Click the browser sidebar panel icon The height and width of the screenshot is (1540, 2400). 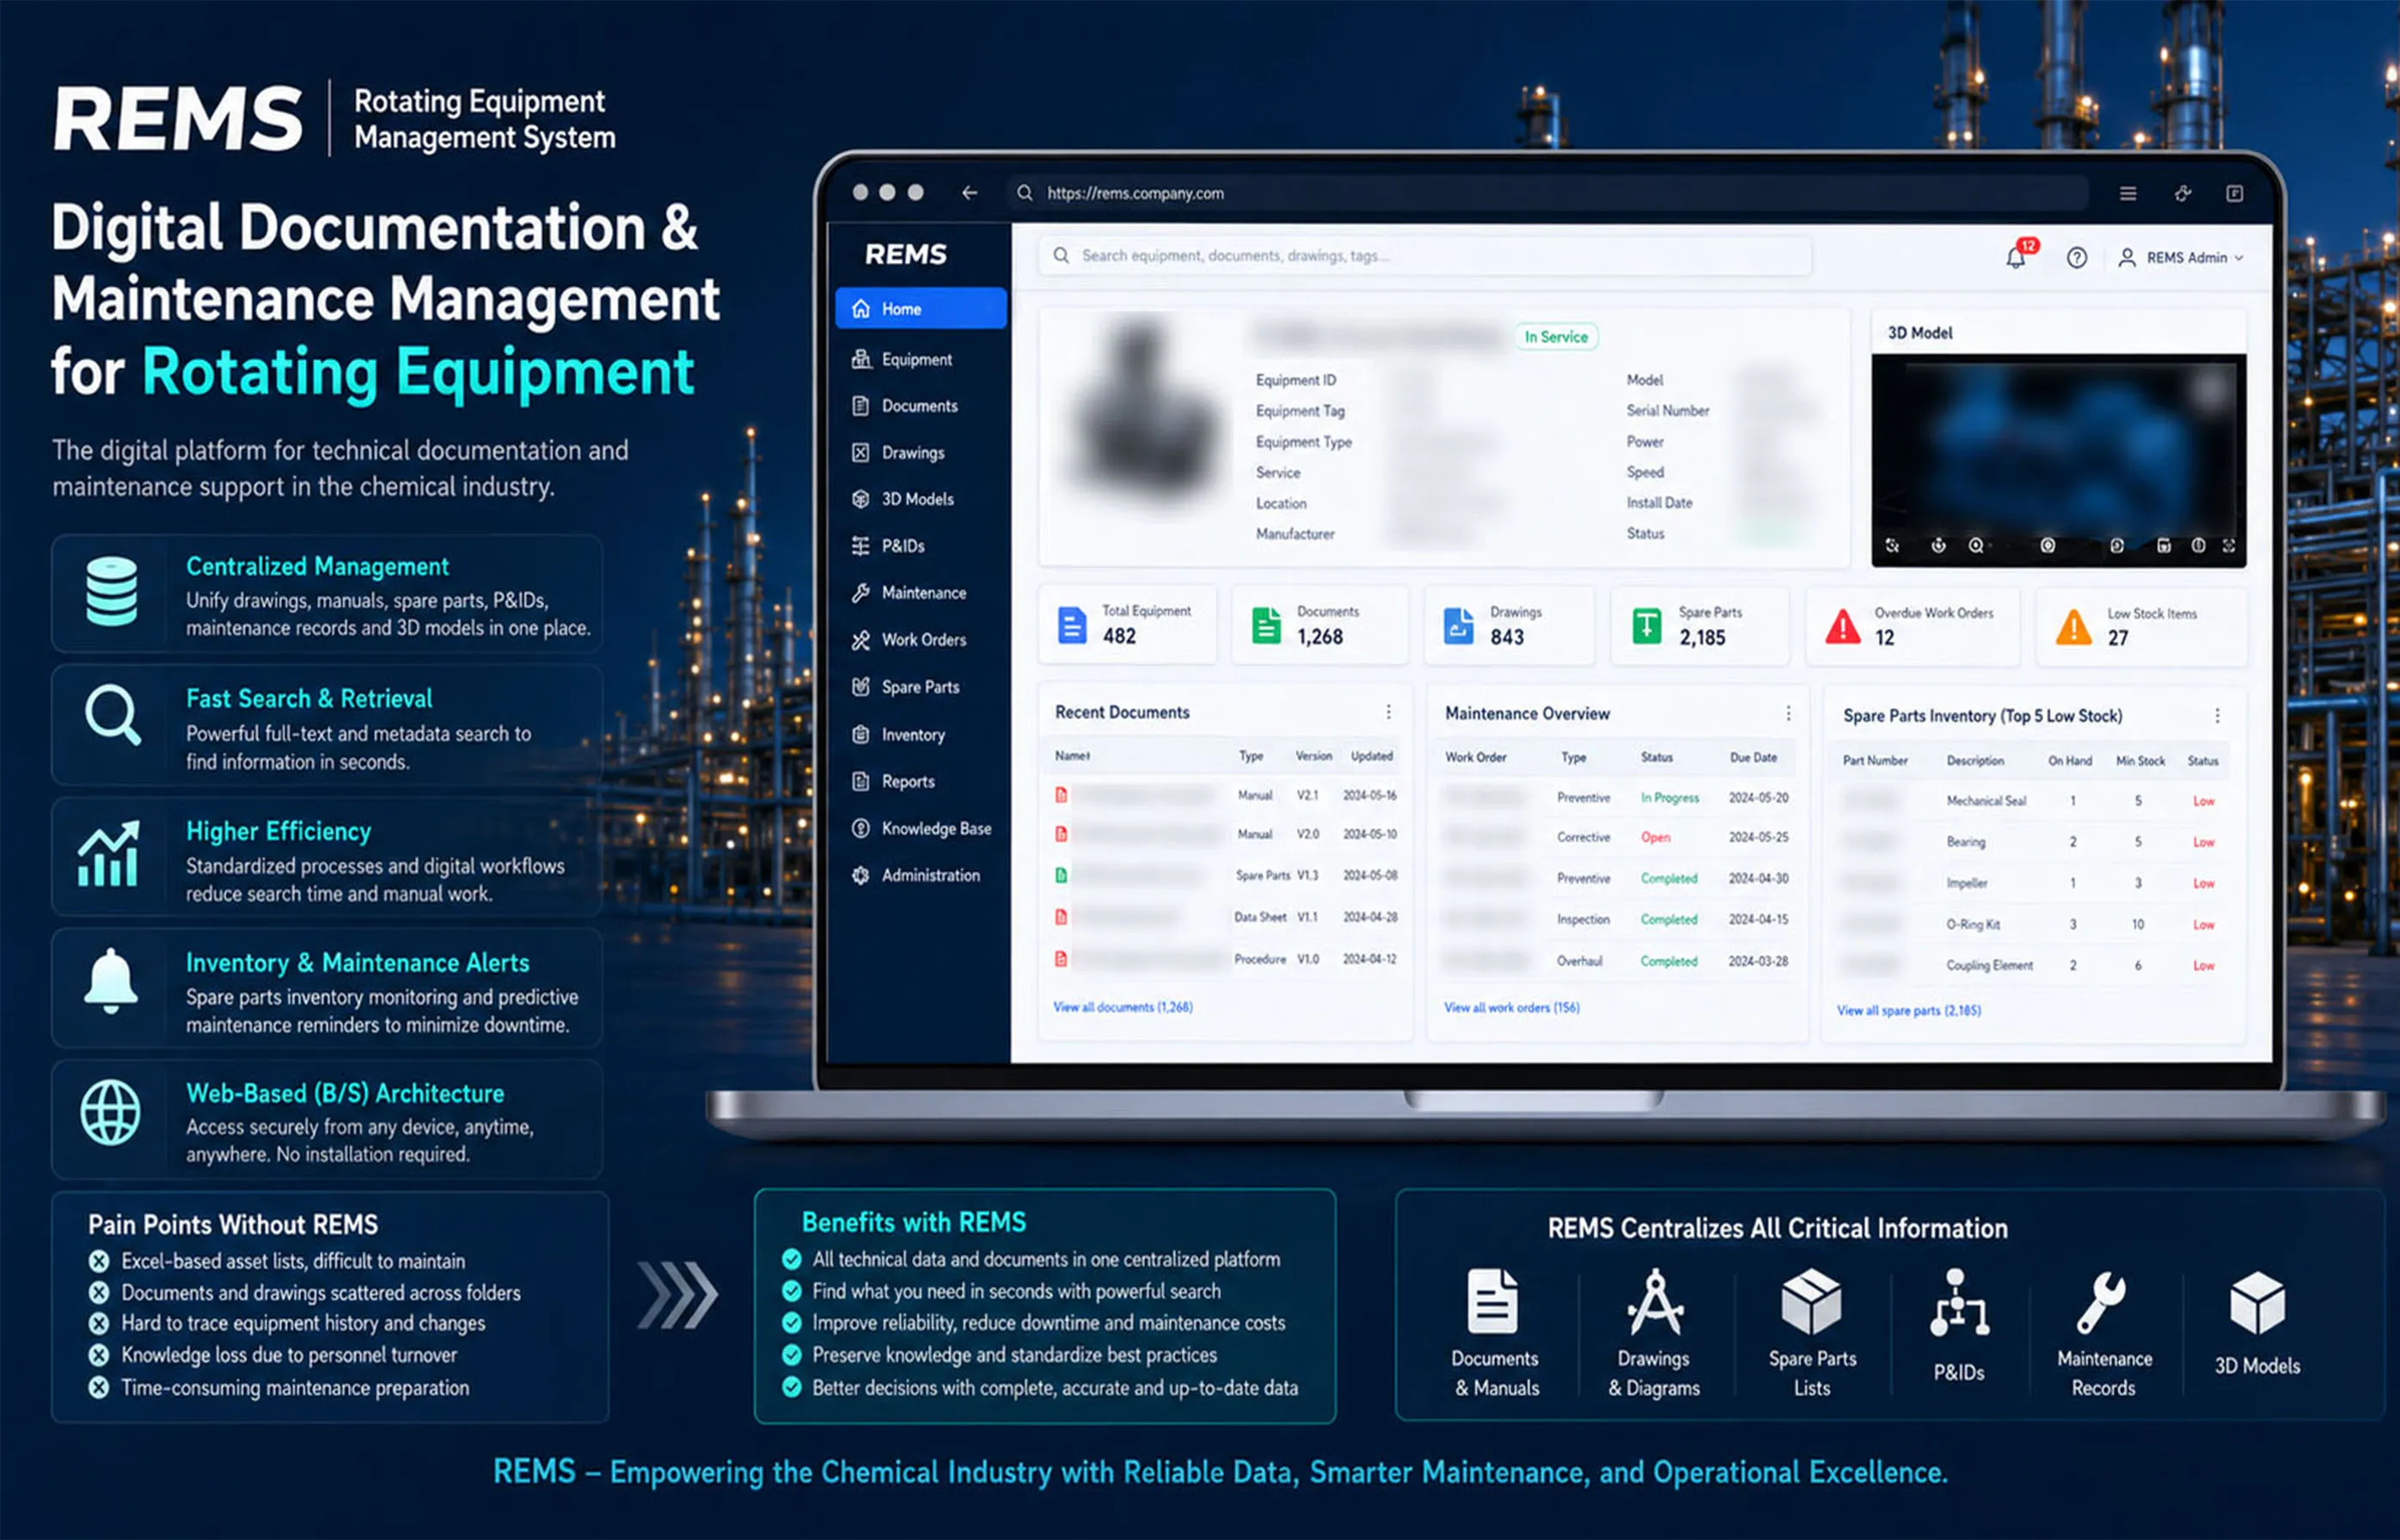coord(2235,193)
